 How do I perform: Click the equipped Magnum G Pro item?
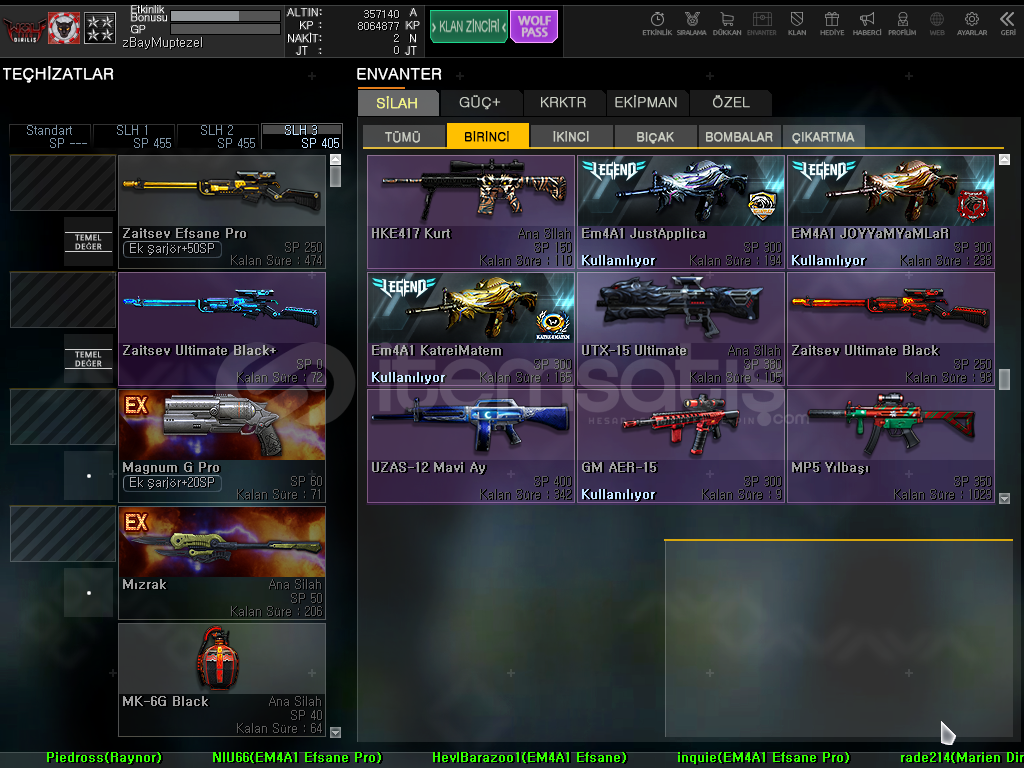point(222,446)
